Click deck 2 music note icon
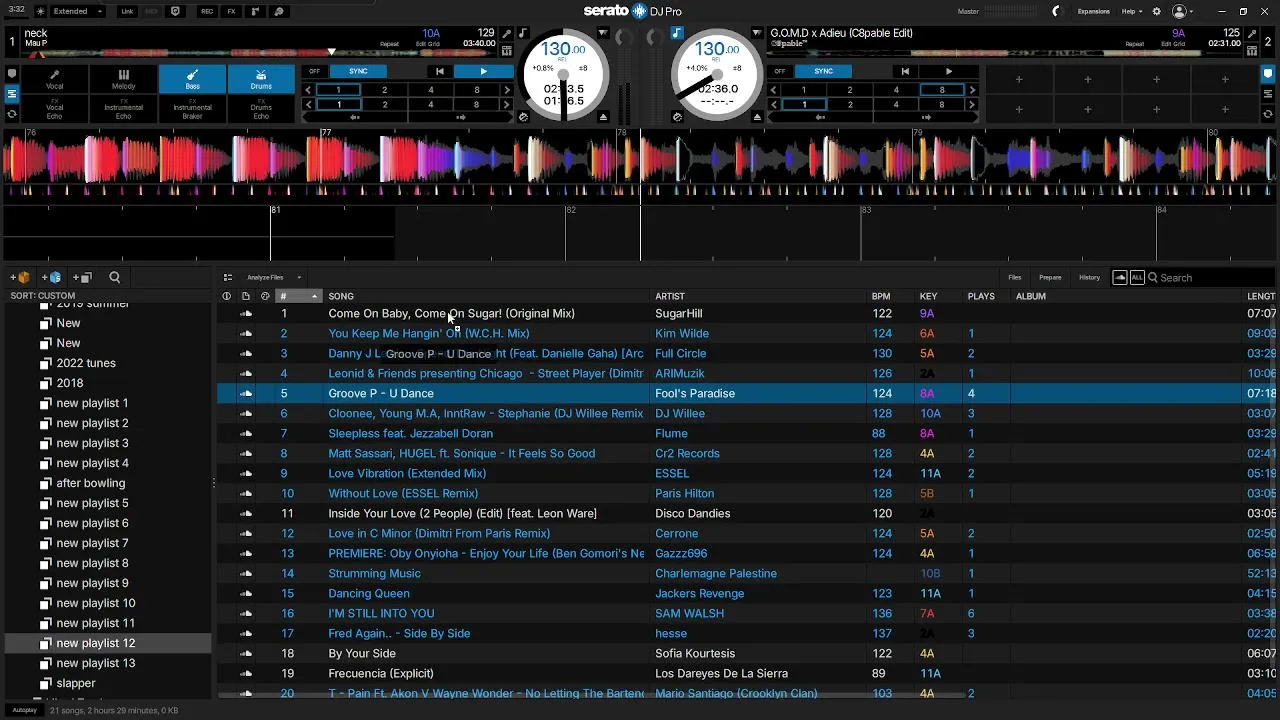This screenshot has width=1280, height=720. (677, 34)
